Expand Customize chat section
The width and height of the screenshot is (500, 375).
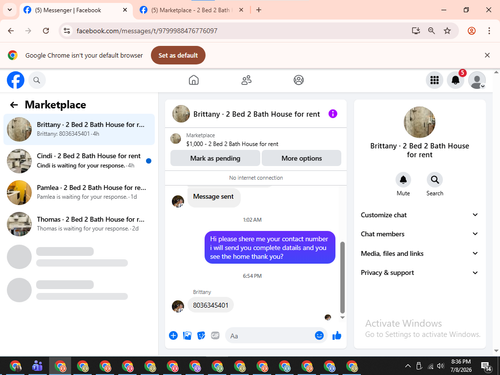pyautogui.click(x=419, y=215)
